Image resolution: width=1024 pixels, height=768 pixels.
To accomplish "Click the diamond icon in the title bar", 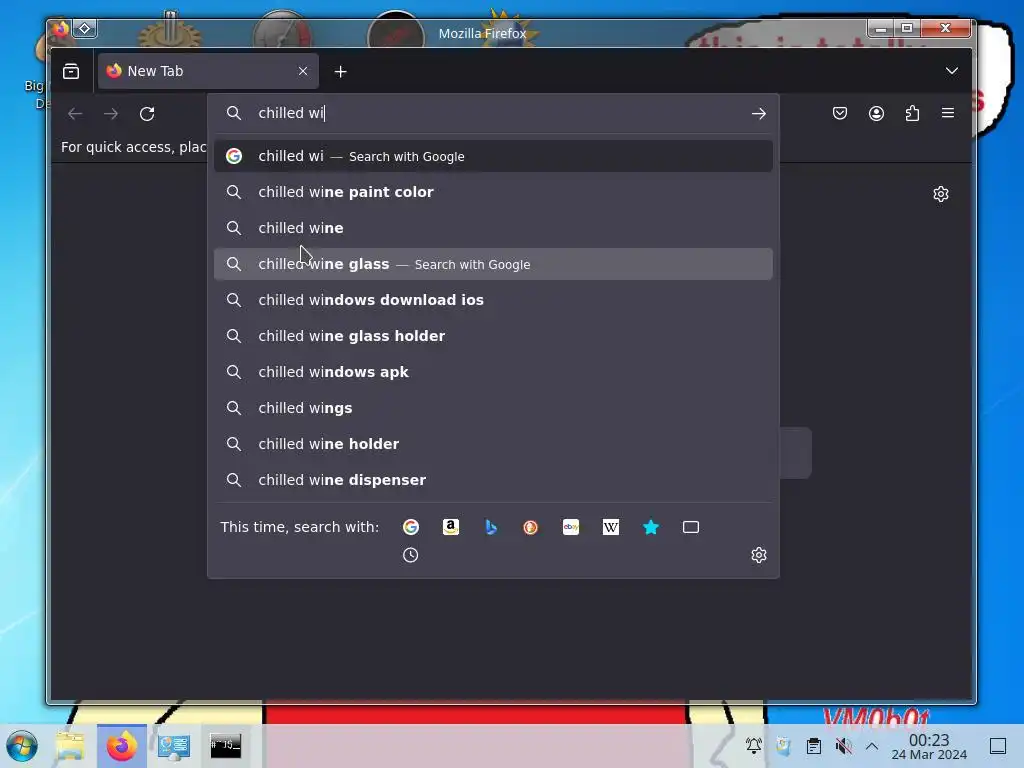I will coord(84,29).
